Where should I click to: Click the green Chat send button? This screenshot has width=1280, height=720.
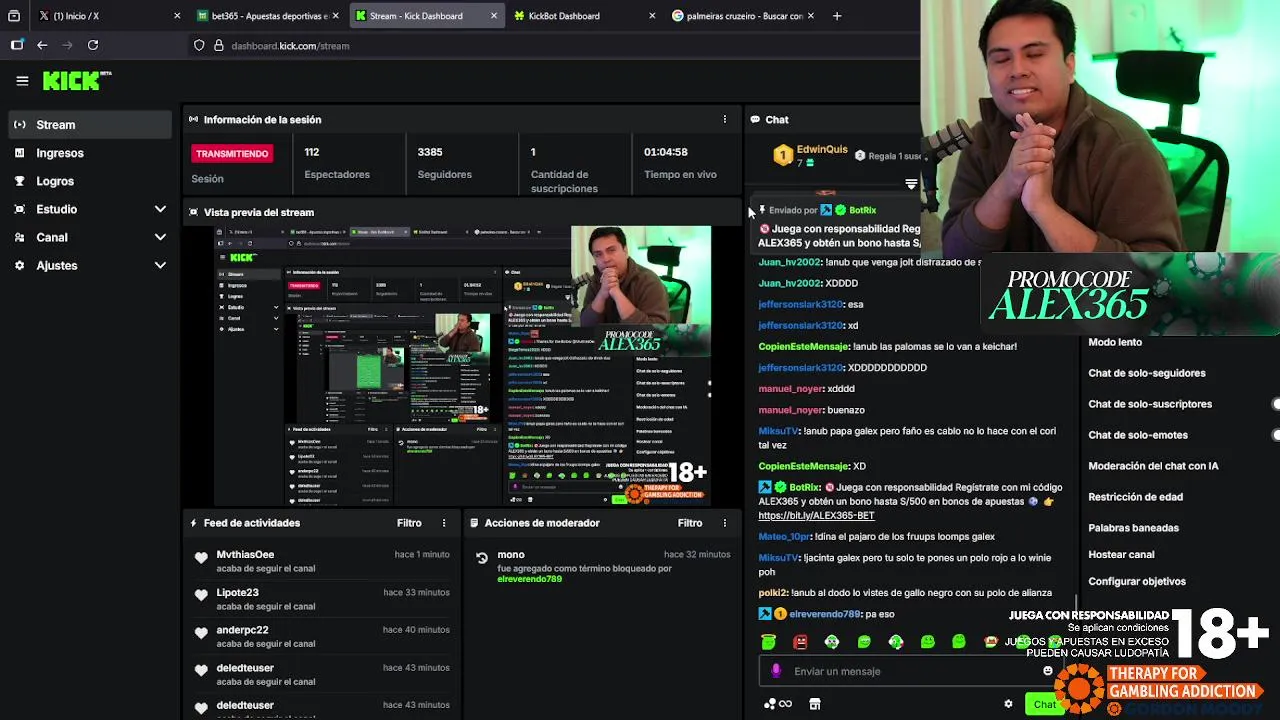coord(1045,704)
